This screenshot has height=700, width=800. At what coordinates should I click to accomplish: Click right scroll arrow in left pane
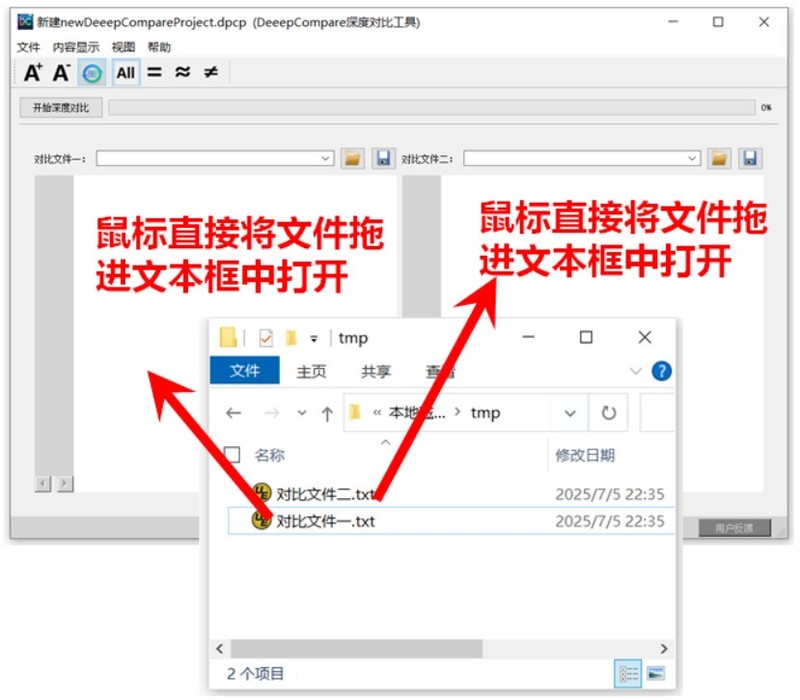65,484
